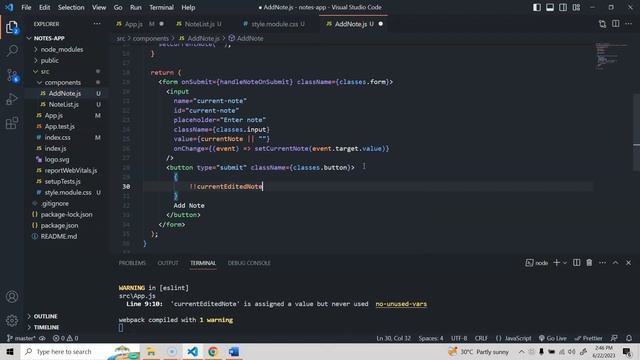The width and height of the screenshot is (640, 360).
Task: Open the File menu
Action: 26,7
